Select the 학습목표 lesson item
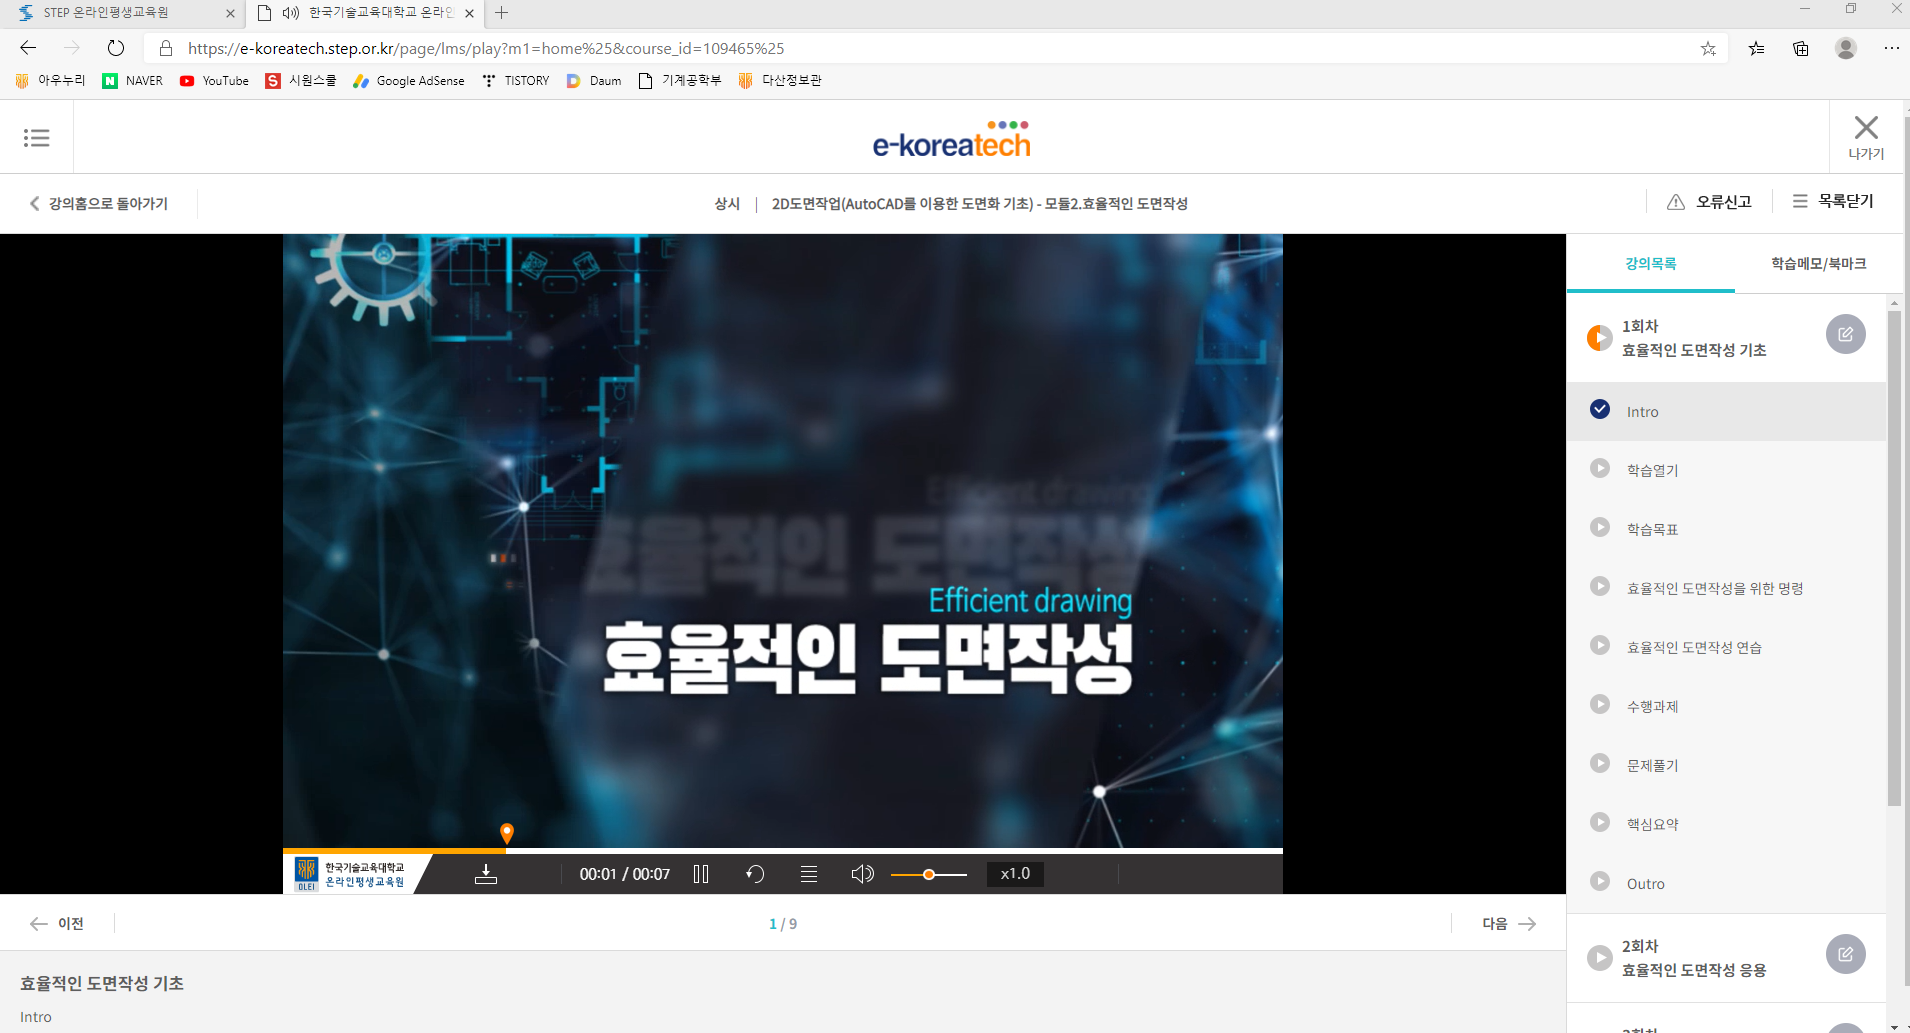This screenshot has width=1910, height=1033. (1726, 529)
